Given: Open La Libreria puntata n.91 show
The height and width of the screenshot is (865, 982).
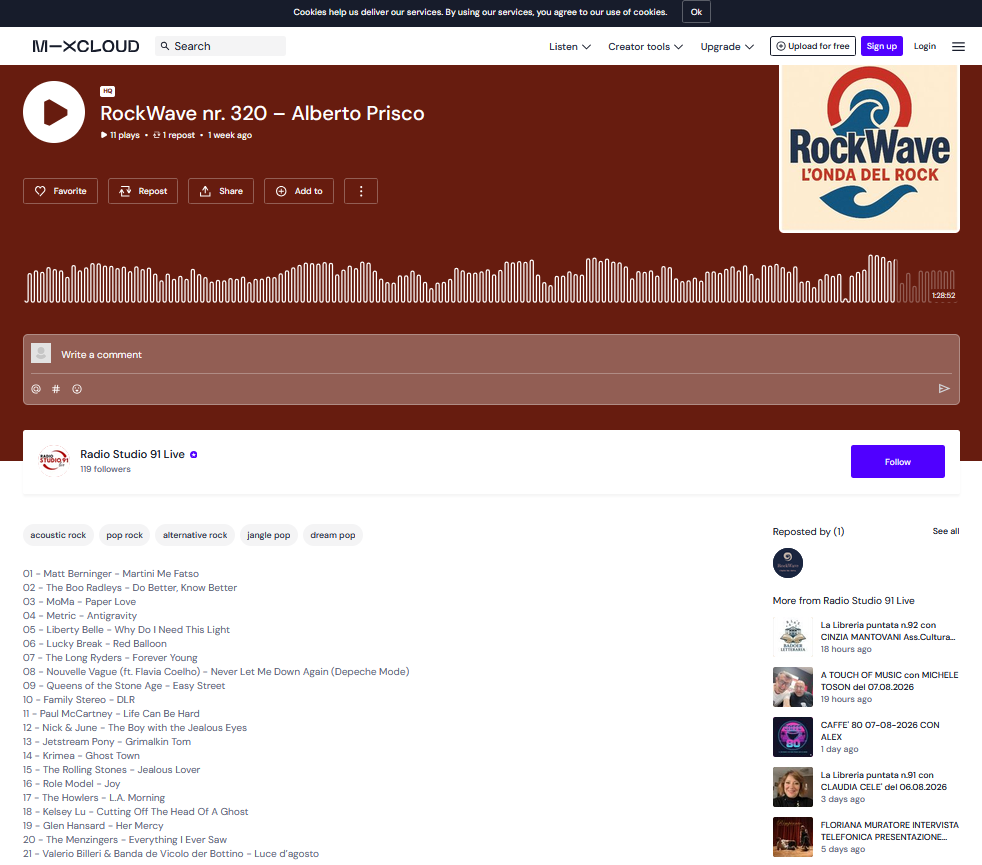Looking at the screenshot, I should 884,781.
